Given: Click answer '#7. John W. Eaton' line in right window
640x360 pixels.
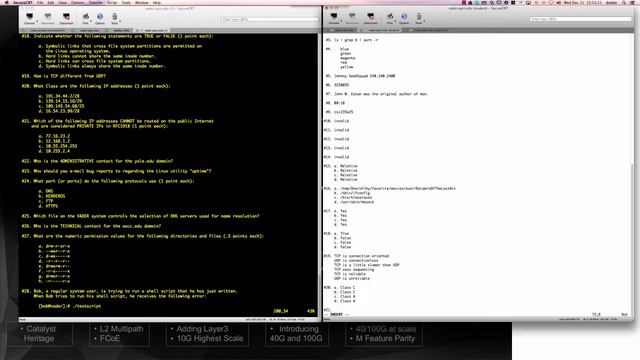Looking at the screenshot, I should tap(376, 94).
